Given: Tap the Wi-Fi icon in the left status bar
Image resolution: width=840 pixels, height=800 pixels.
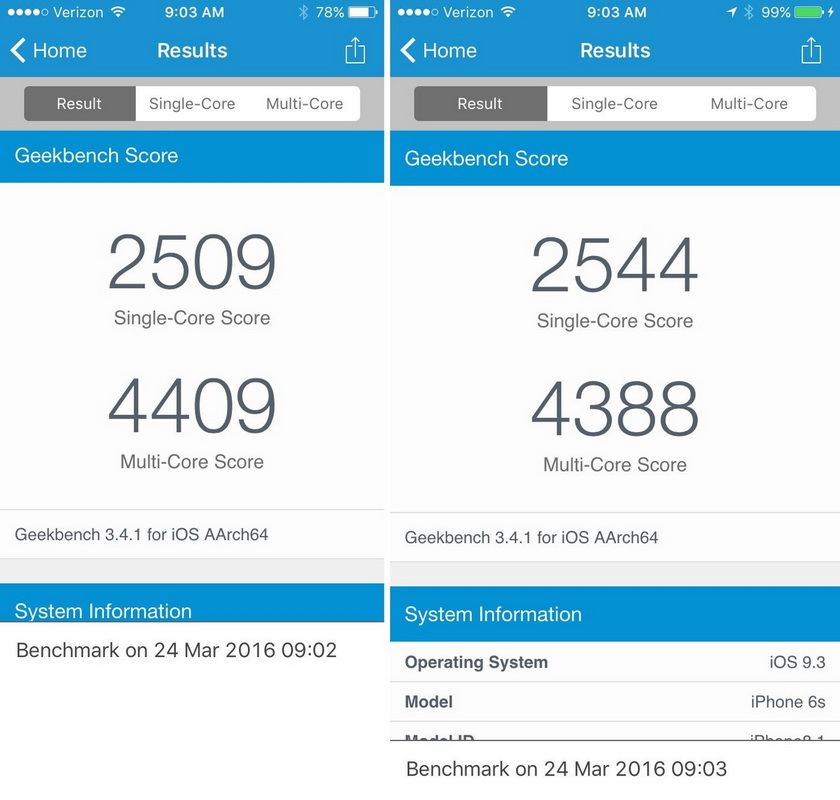Looking at the screenshot, I should pyautogui.click(x=117, y=12).
